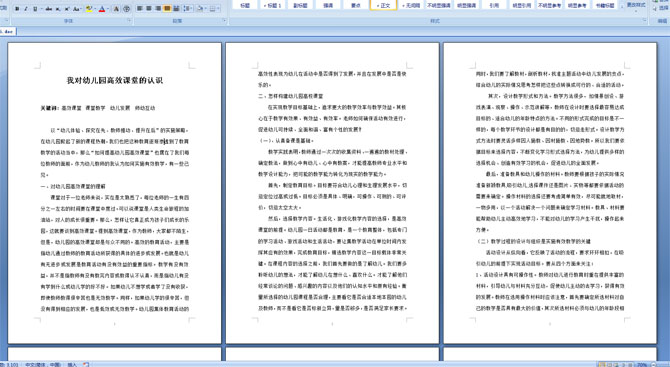Apply strikethrough to the text
The height and width of the screenshot is (367, 670).
click(49, 9)
